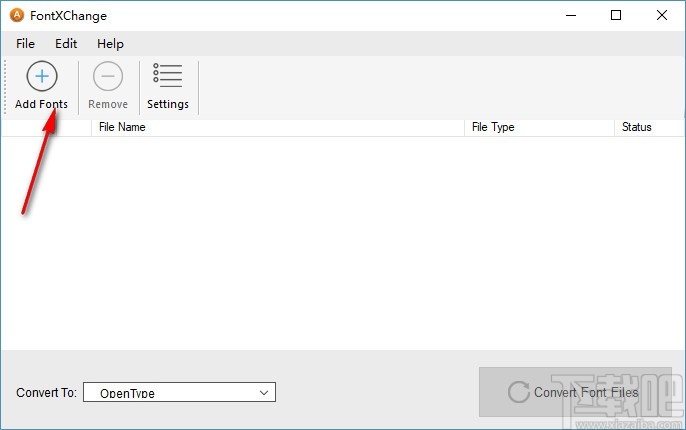The height and width of the screenshot is (430, 686).
Task: Open Settings list icon in toolbar
Action: pos(168,75)
